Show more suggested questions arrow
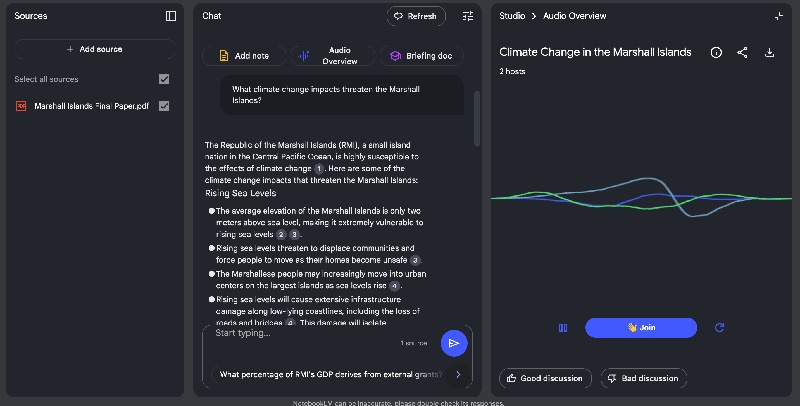Viewport: 800px width, 406px height. [x=458, y=375]
